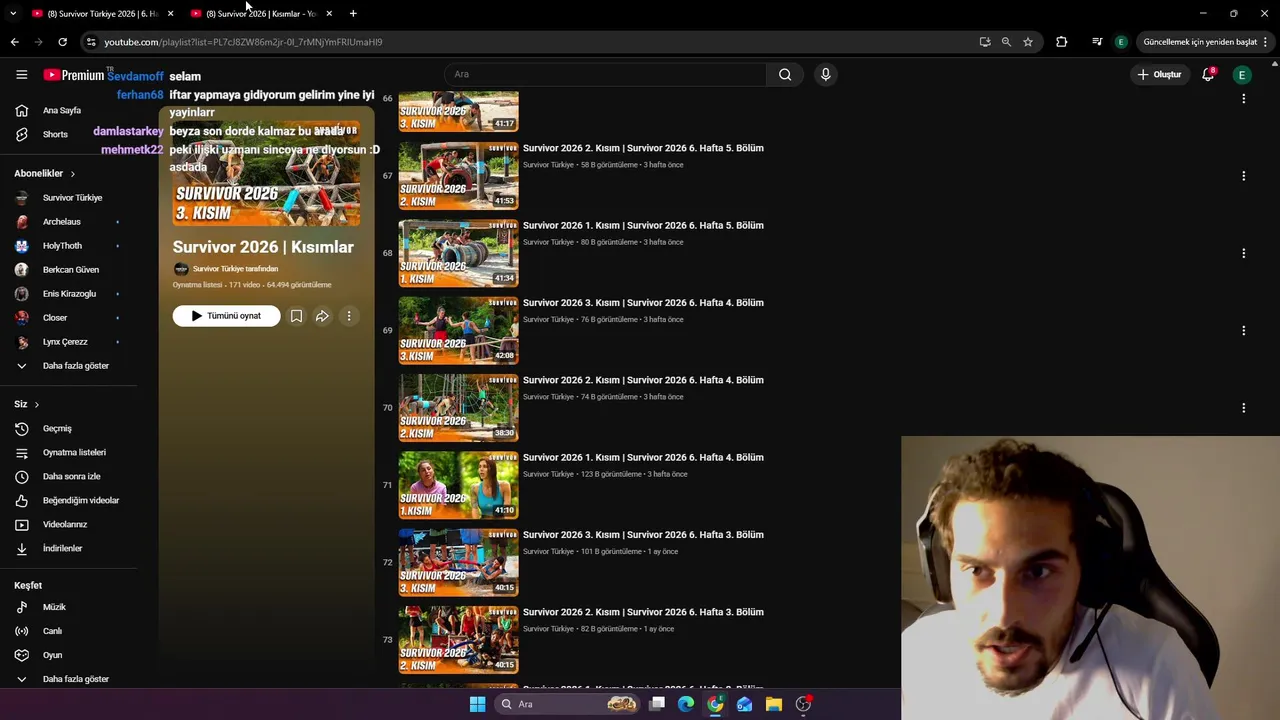The image size is (1280, 720).
Task: Bookmark this page with the star
Action: [x=1028, y=42]
